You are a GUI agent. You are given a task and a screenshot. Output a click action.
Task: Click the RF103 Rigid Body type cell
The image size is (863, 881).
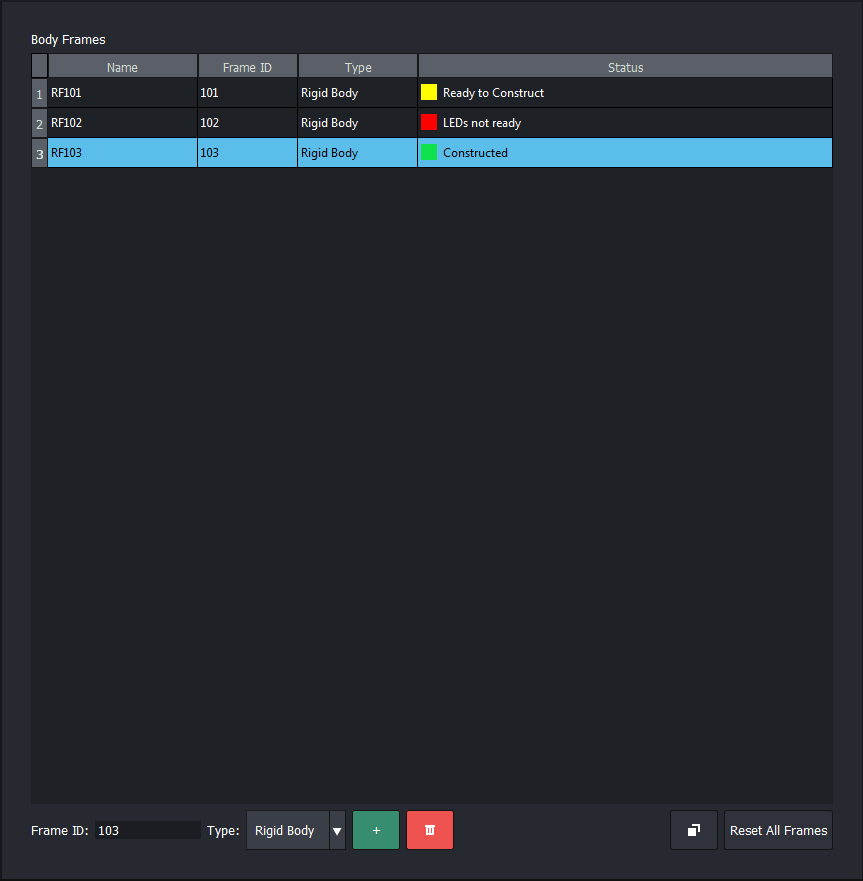coord(357,153)
